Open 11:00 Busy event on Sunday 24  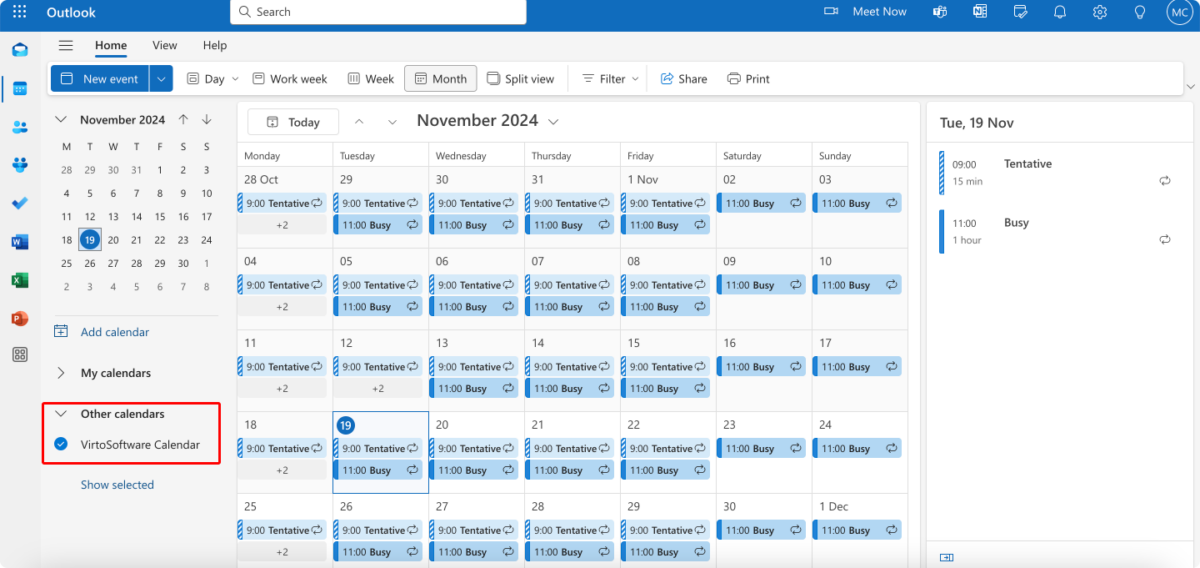coord(859,449)
